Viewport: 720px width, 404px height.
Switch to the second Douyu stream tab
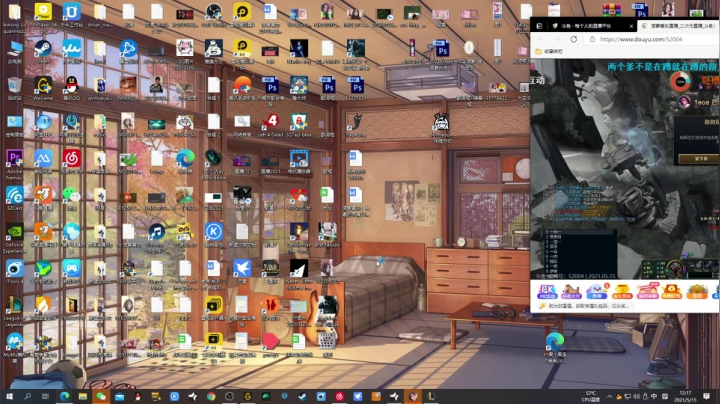[679, 26]
